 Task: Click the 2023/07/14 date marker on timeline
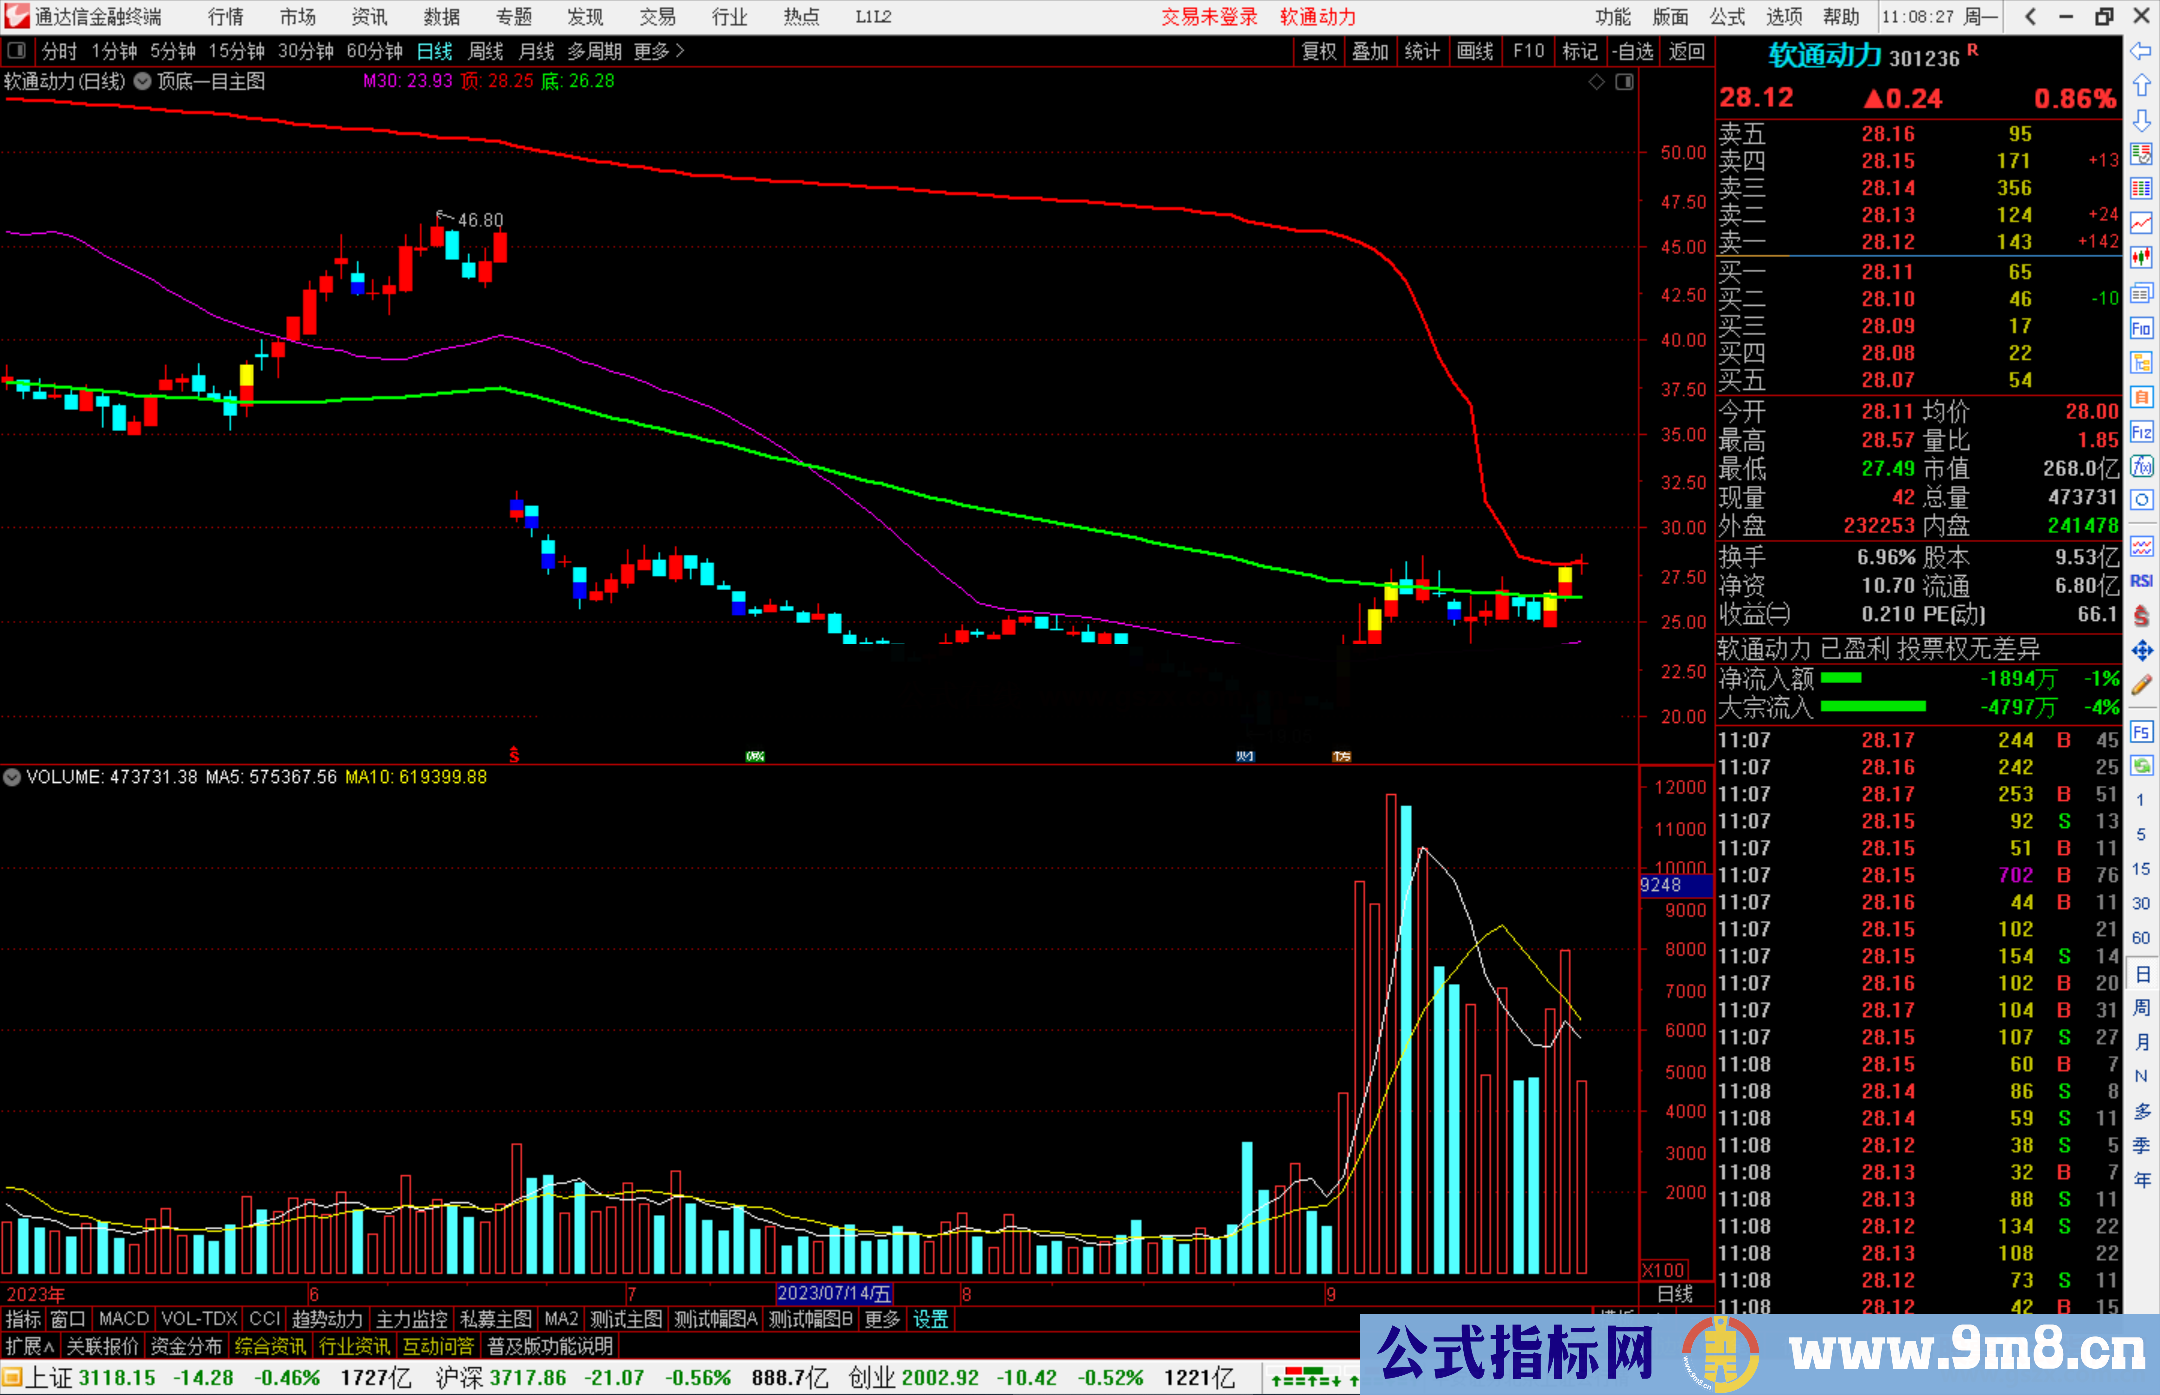pyautogui.click(x=833, y=1293)
